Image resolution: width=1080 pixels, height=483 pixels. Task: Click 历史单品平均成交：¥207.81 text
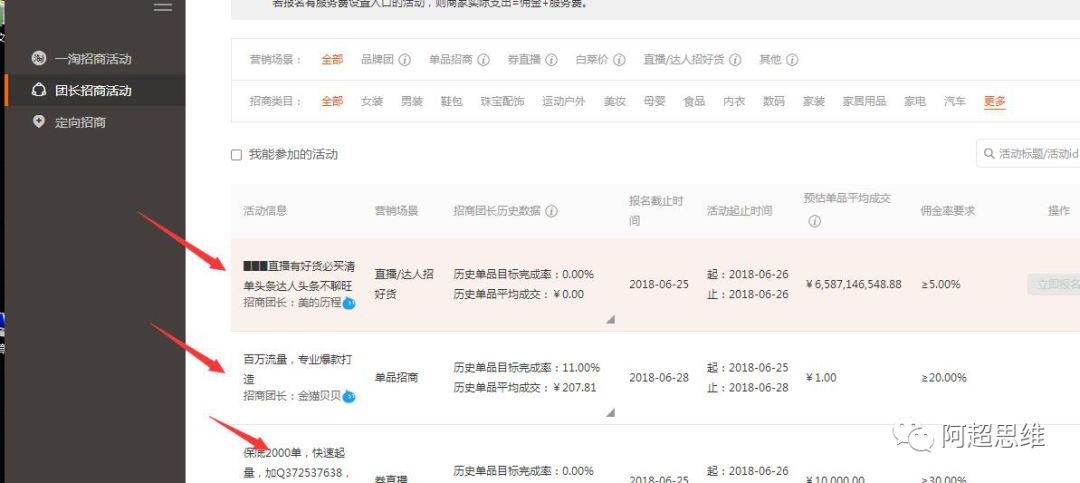pos(525,387)
